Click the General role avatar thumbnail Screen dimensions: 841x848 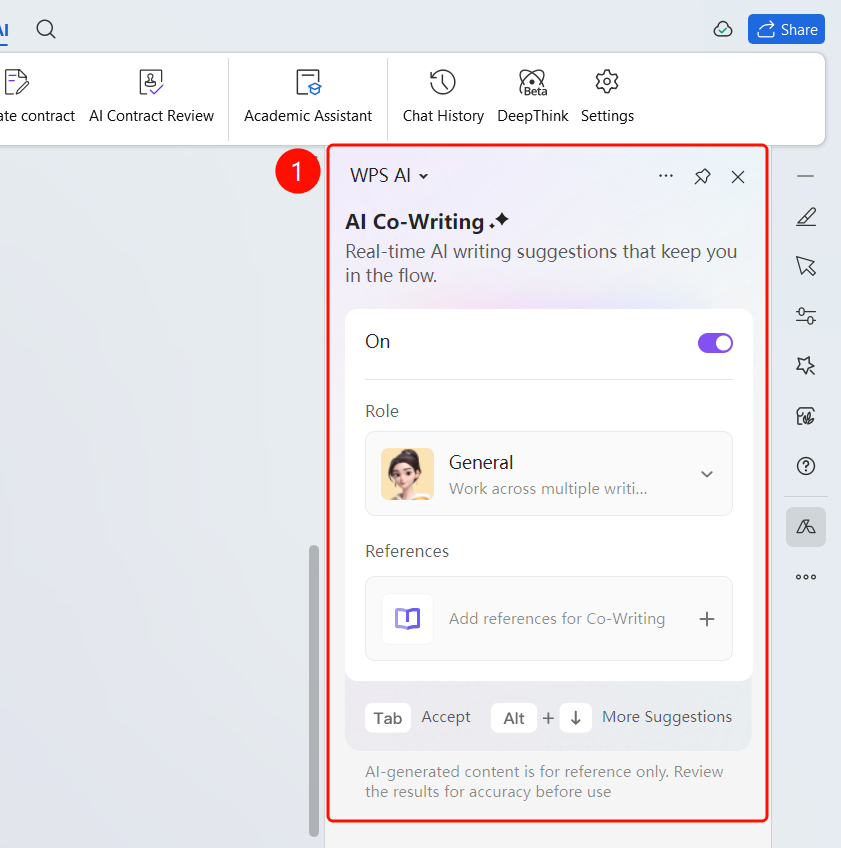(407, 474)
